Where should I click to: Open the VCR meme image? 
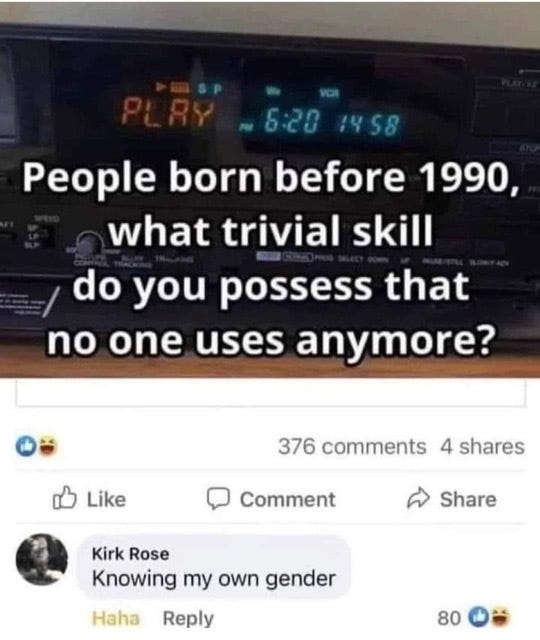(270, 189)
